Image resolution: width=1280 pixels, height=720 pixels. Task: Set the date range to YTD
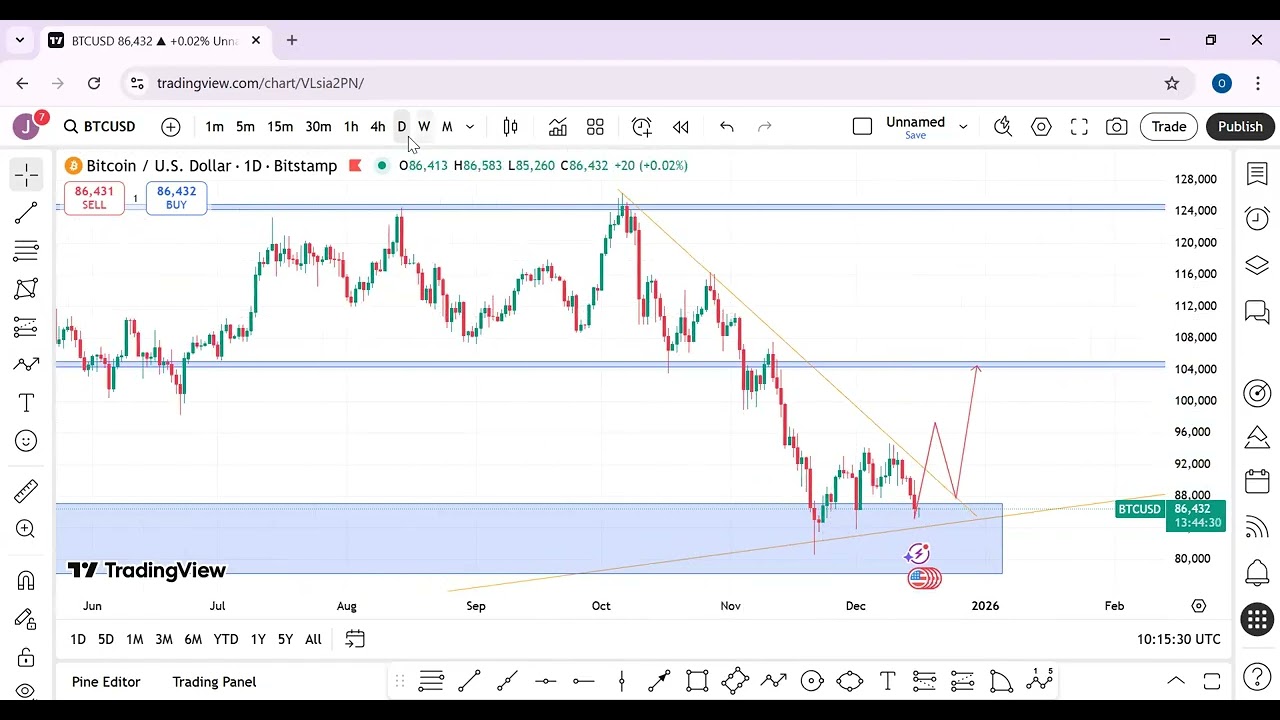[x=226, y=639]
